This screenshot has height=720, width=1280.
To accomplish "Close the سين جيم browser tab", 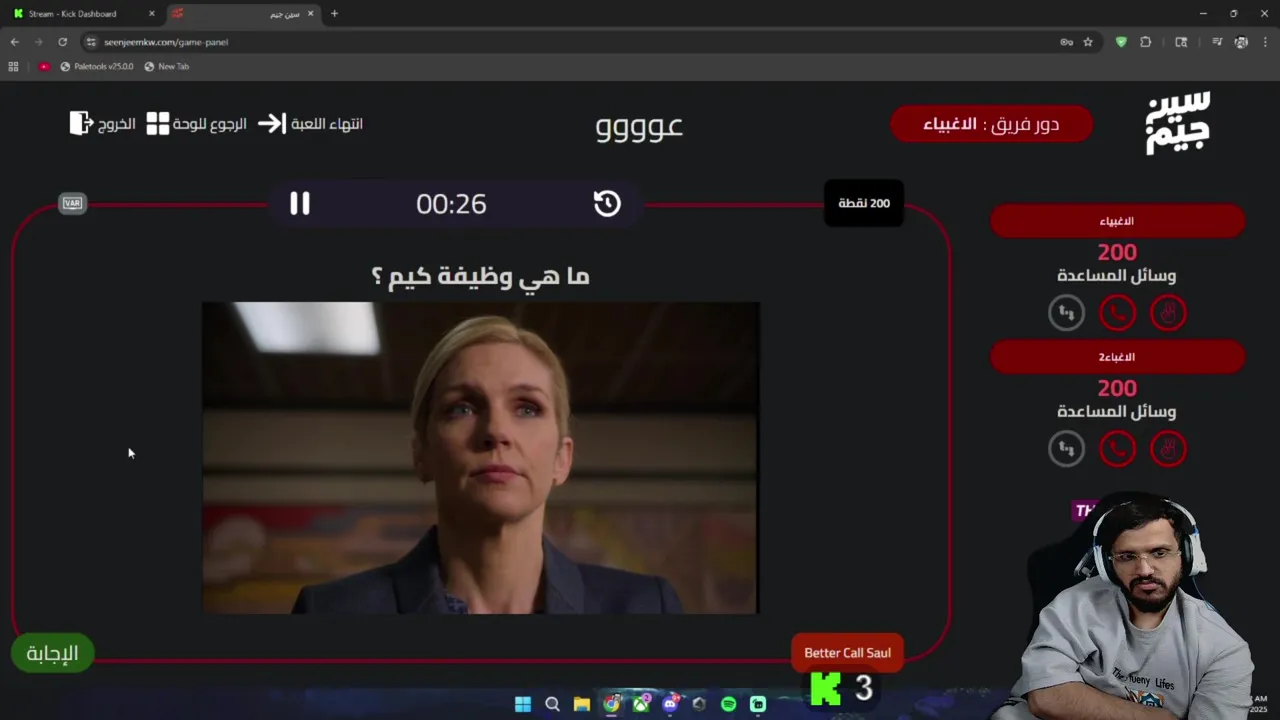I will pos(310,14).
